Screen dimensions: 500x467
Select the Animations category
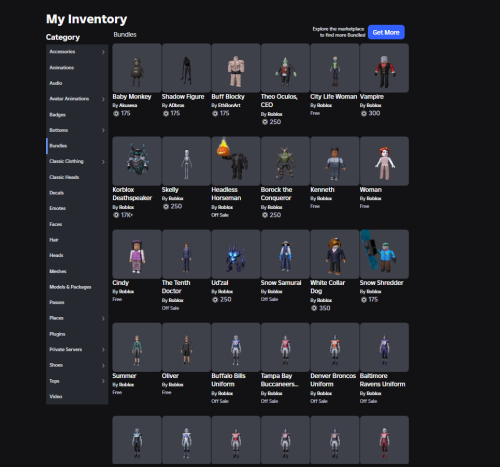pos(77,68)
